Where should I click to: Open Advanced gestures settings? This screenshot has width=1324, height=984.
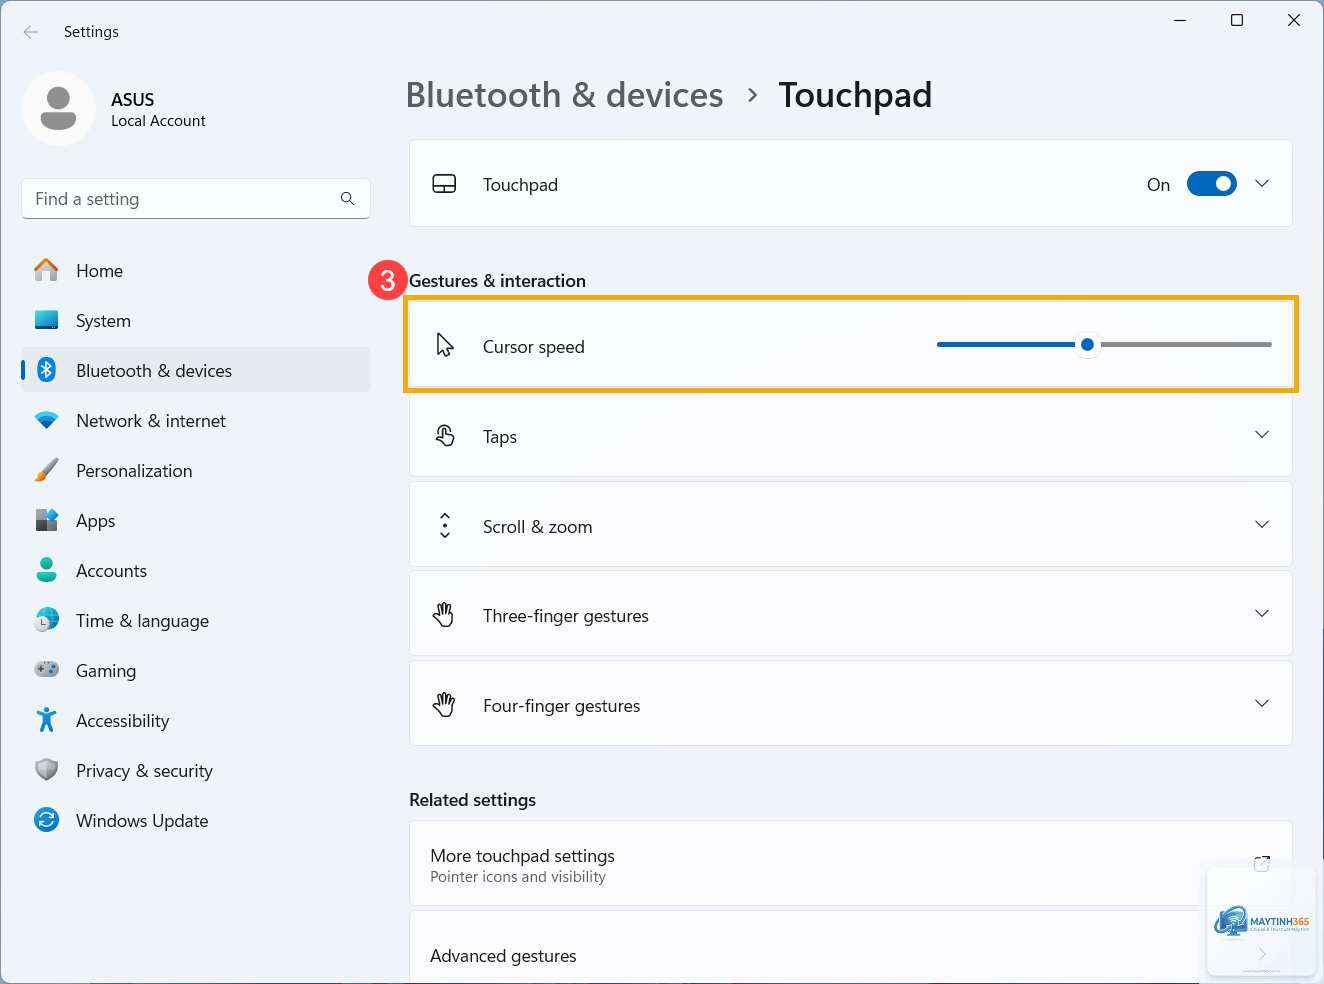pyautogui.click(x=851, y=947)
